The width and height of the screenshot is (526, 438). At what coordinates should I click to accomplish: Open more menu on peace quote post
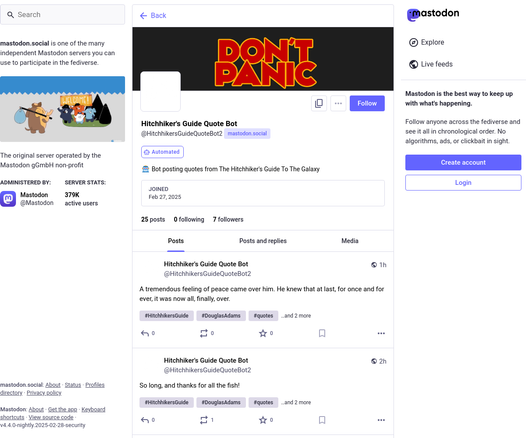381,333
